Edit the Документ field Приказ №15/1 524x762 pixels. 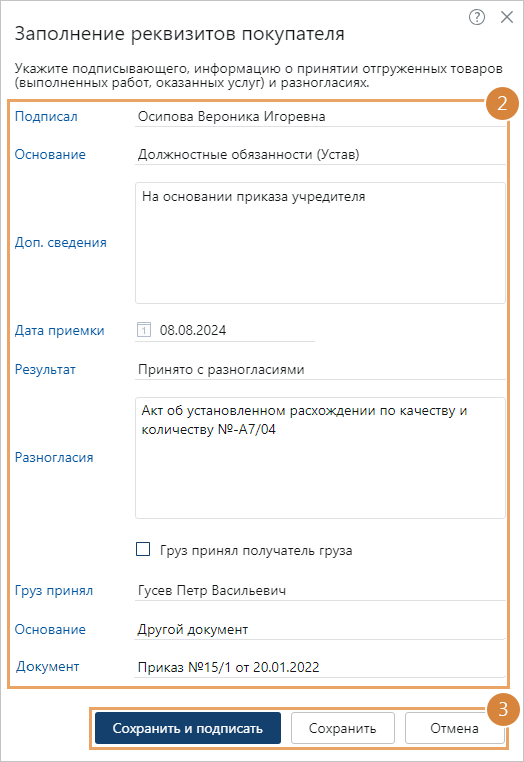point(320,667)
